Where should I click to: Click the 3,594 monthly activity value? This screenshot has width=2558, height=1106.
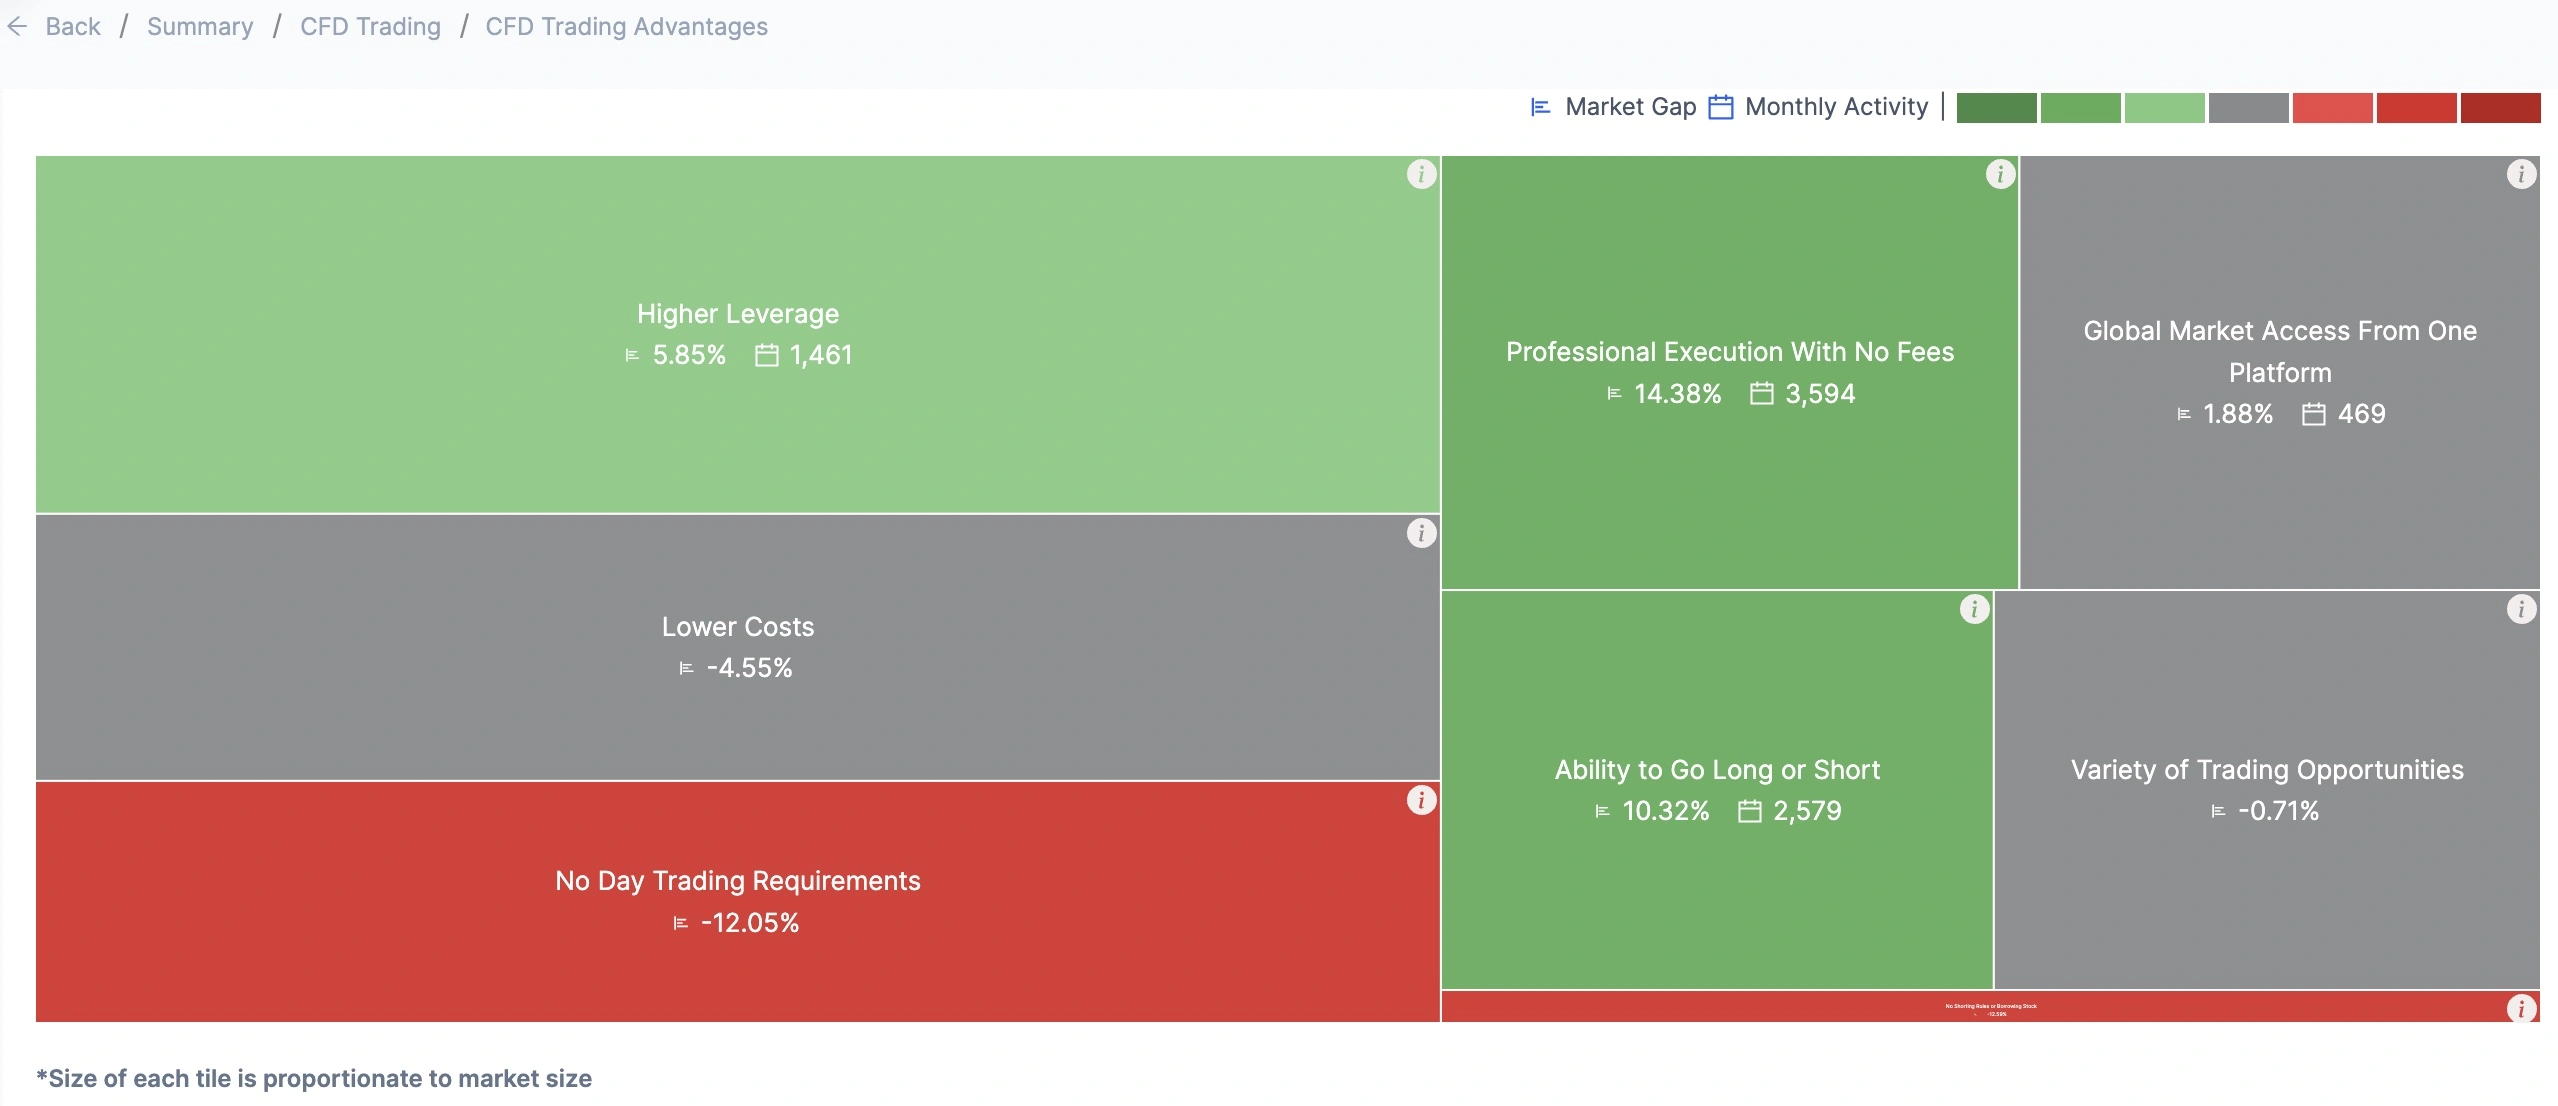click(1820, 394)
